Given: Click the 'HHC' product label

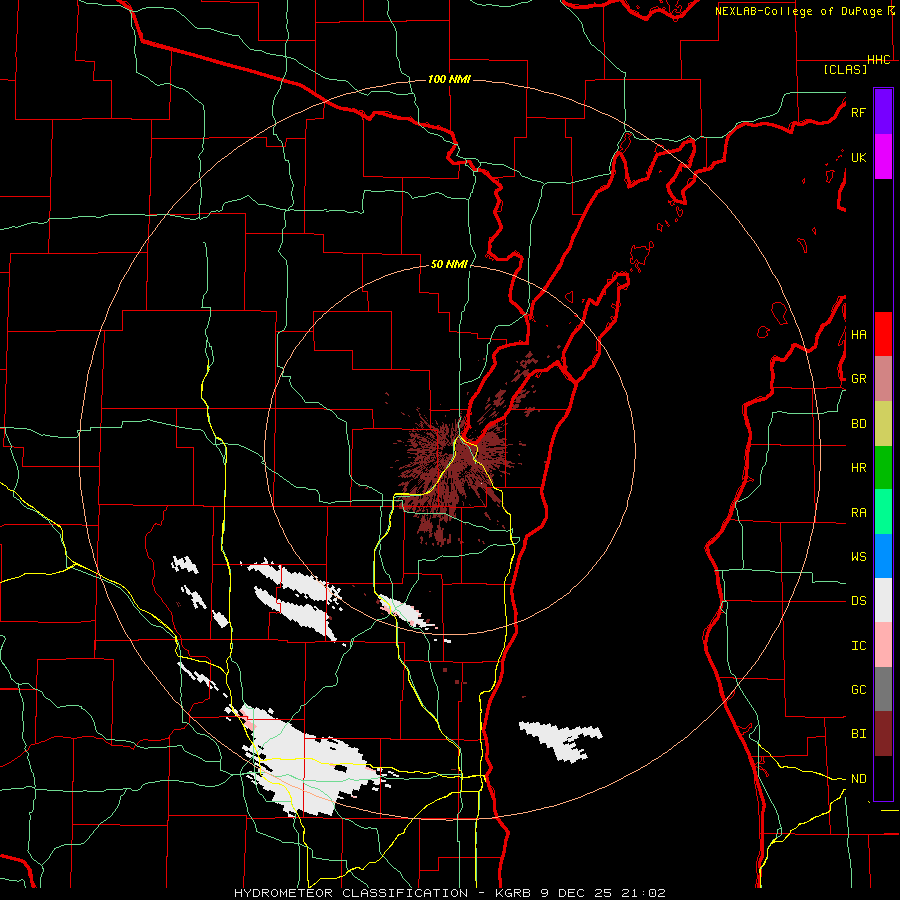Looking at the screenshot, I should 879,60.
